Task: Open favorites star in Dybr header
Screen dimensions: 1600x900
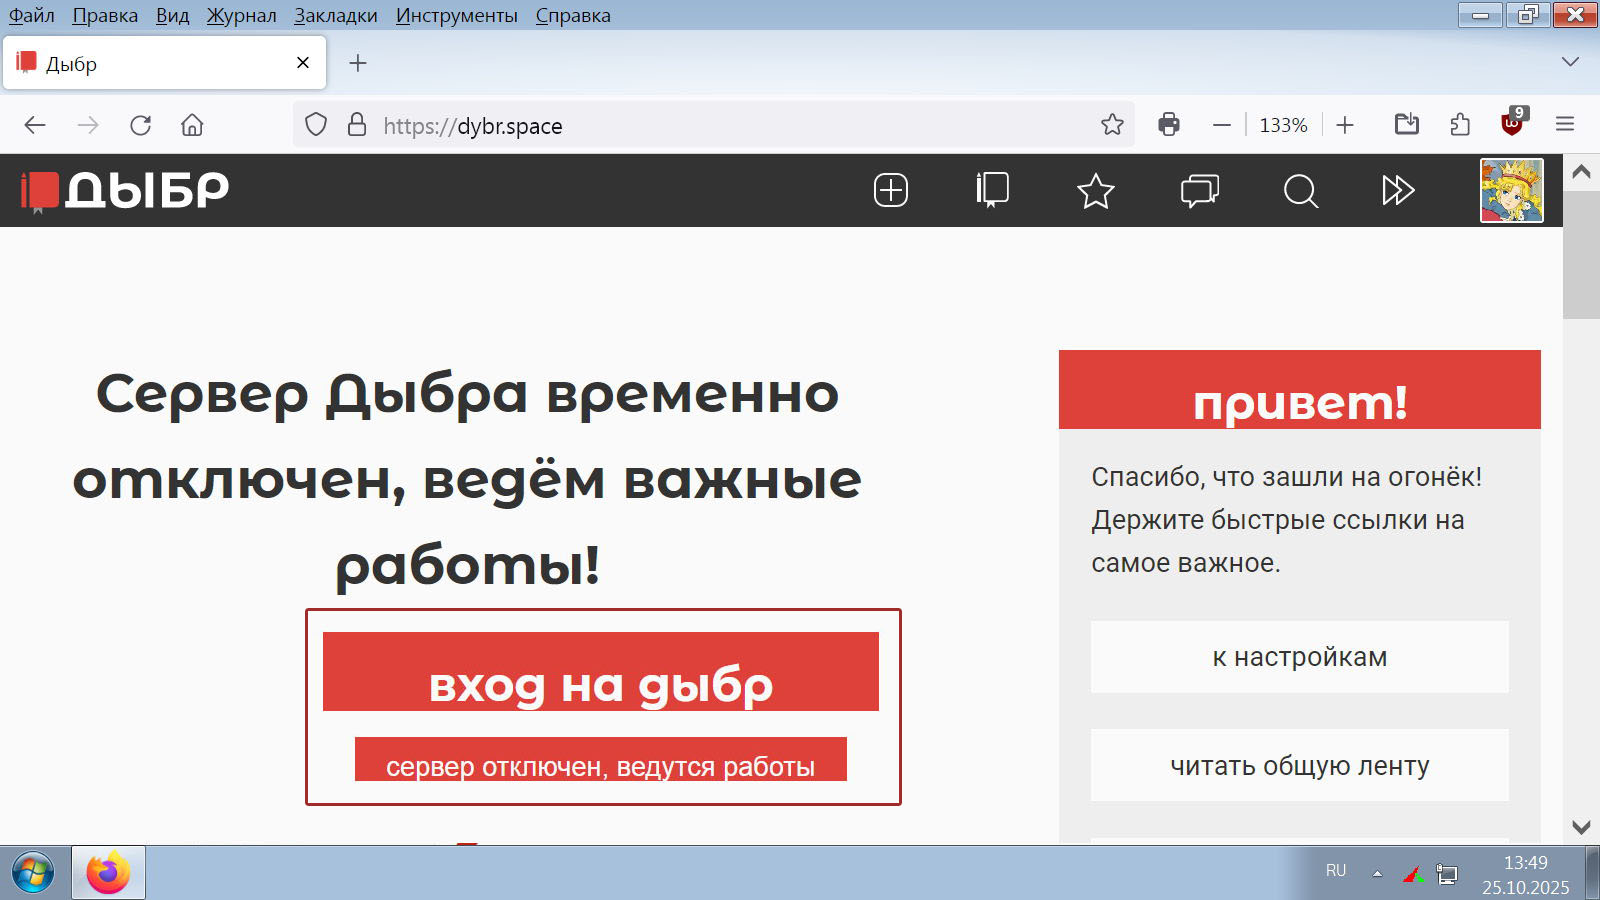Action: pyautogui.click(x=1095, y=191)
